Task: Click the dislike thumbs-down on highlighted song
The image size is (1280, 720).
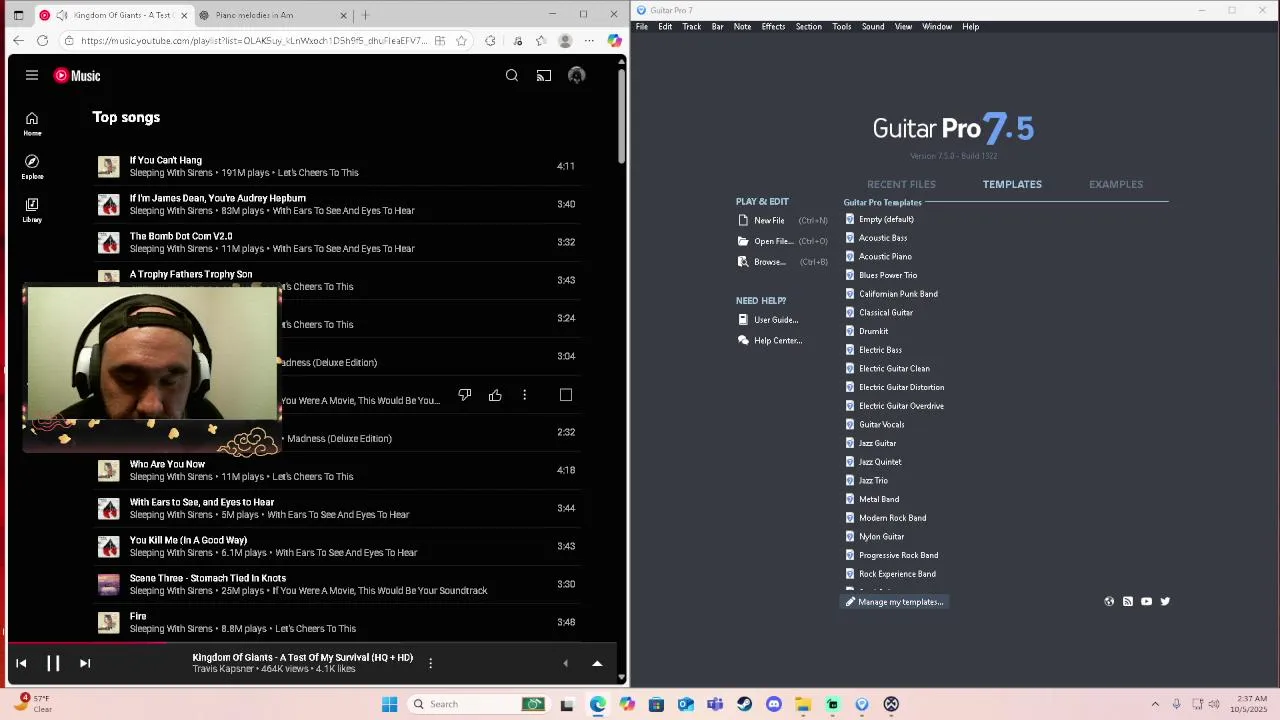Action: click(465, 395)
